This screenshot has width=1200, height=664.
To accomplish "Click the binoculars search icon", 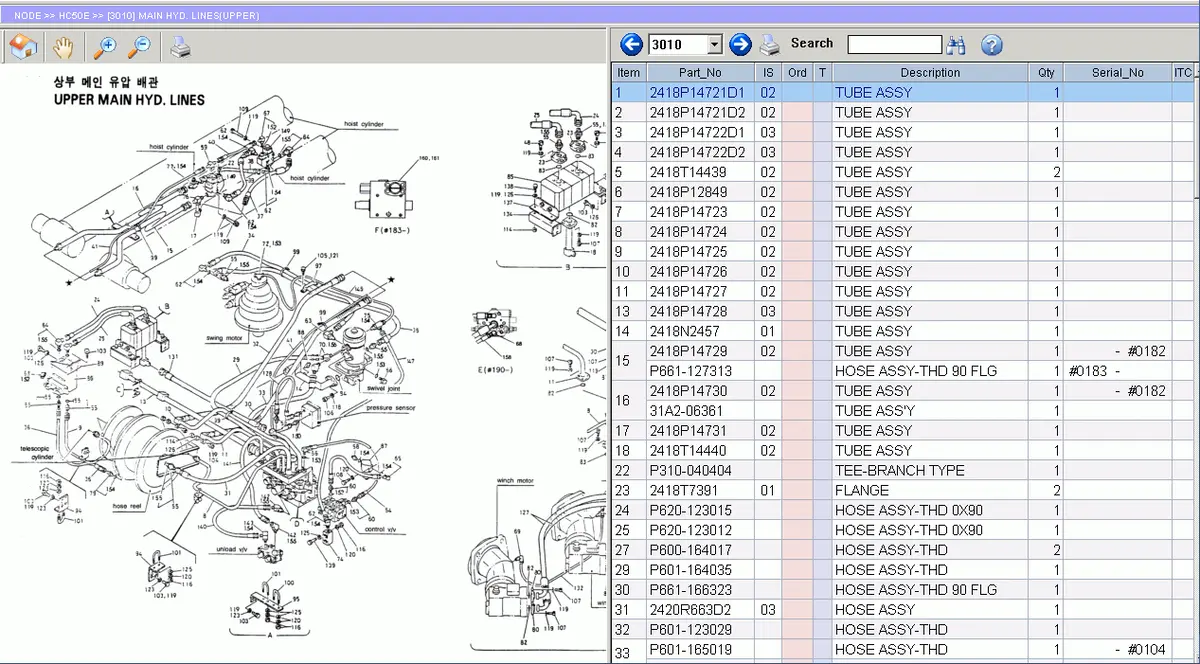I will pos(957,44).
